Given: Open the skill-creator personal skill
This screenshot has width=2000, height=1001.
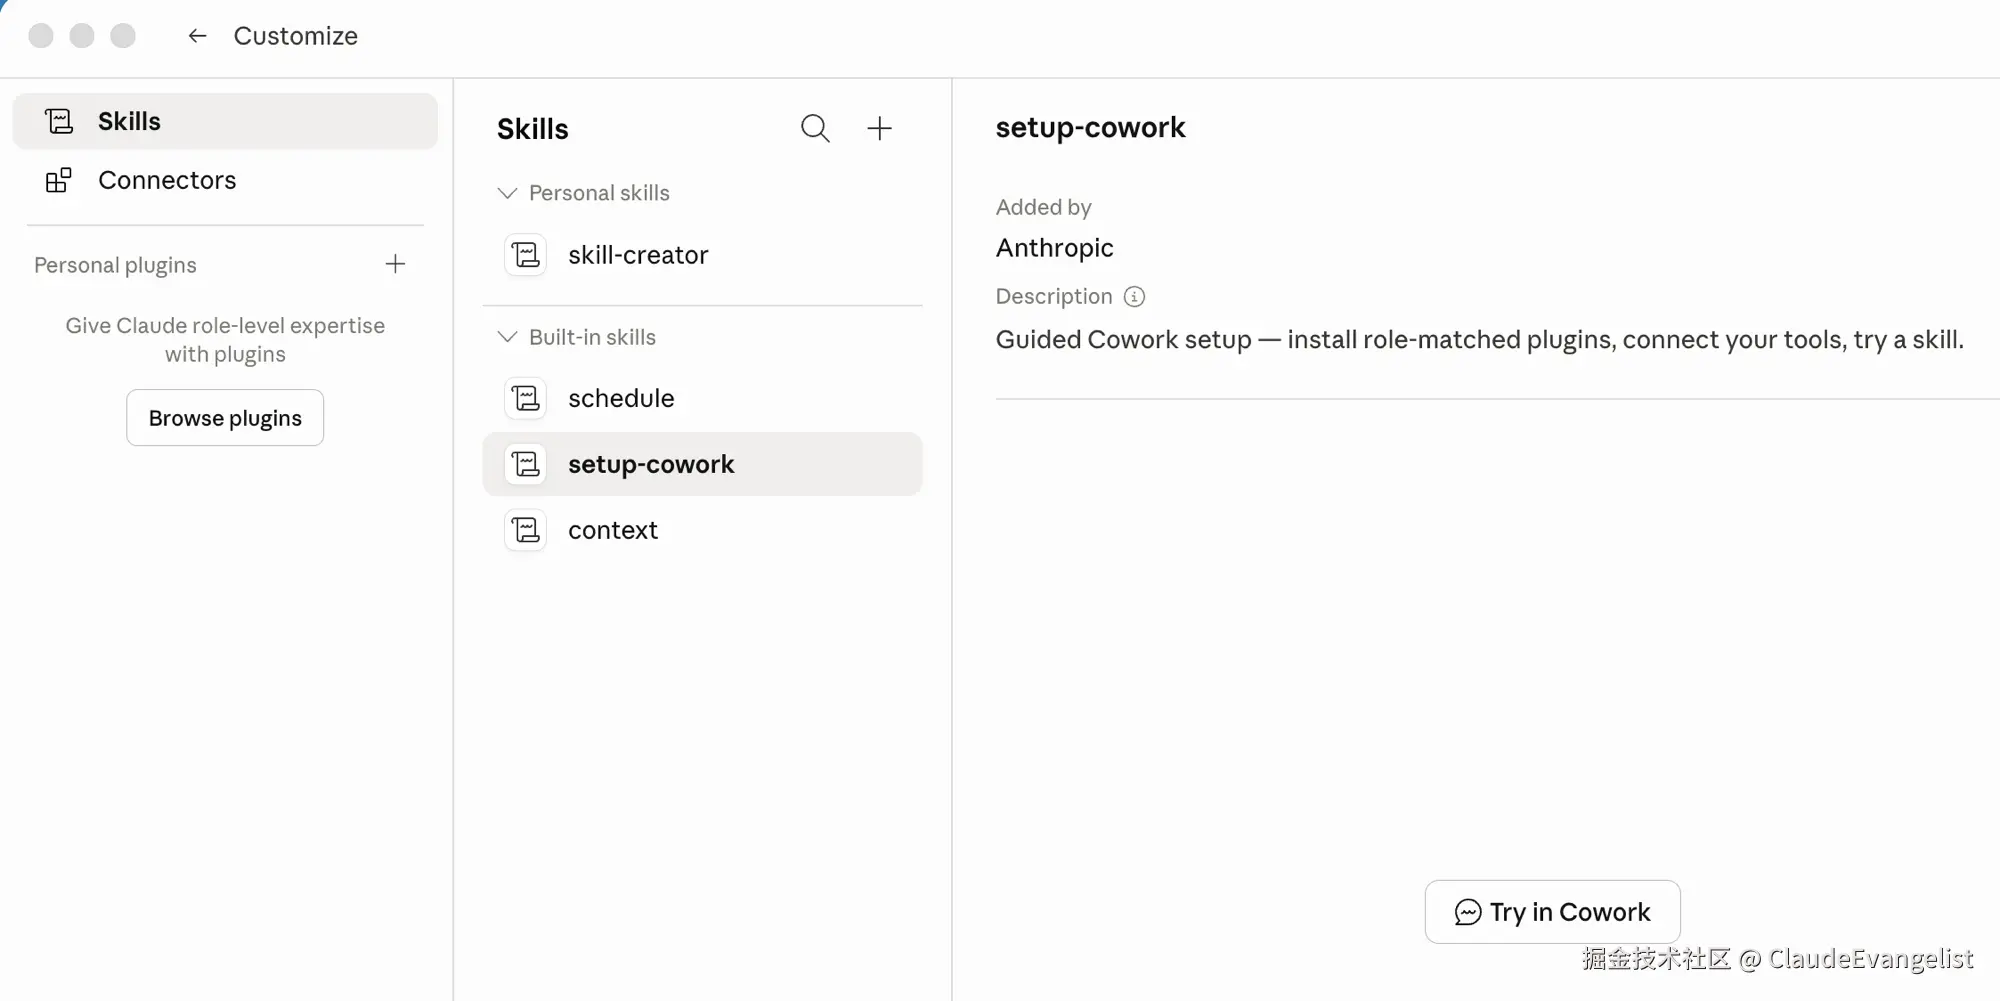Looking at the screenshot, I should (702, 255).
